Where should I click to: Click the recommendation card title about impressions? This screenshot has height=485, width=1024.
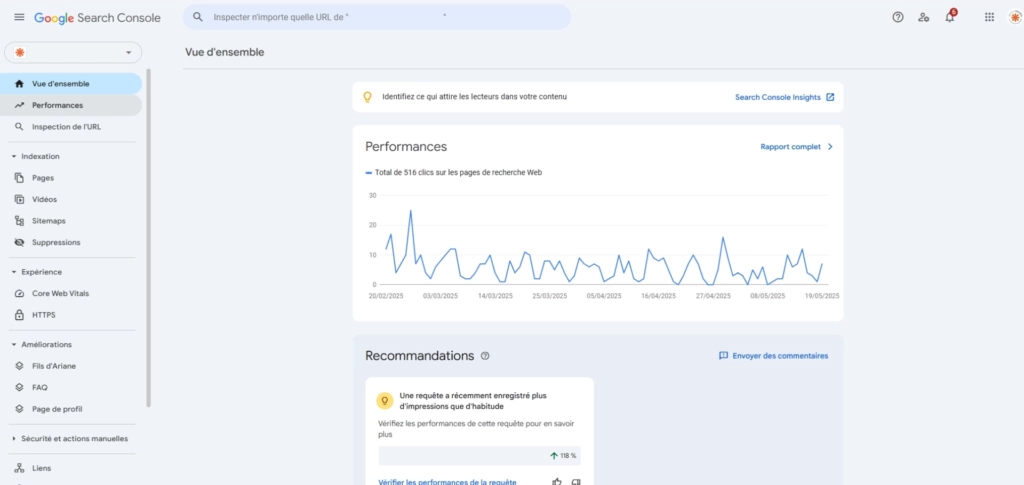pos(473,401)
